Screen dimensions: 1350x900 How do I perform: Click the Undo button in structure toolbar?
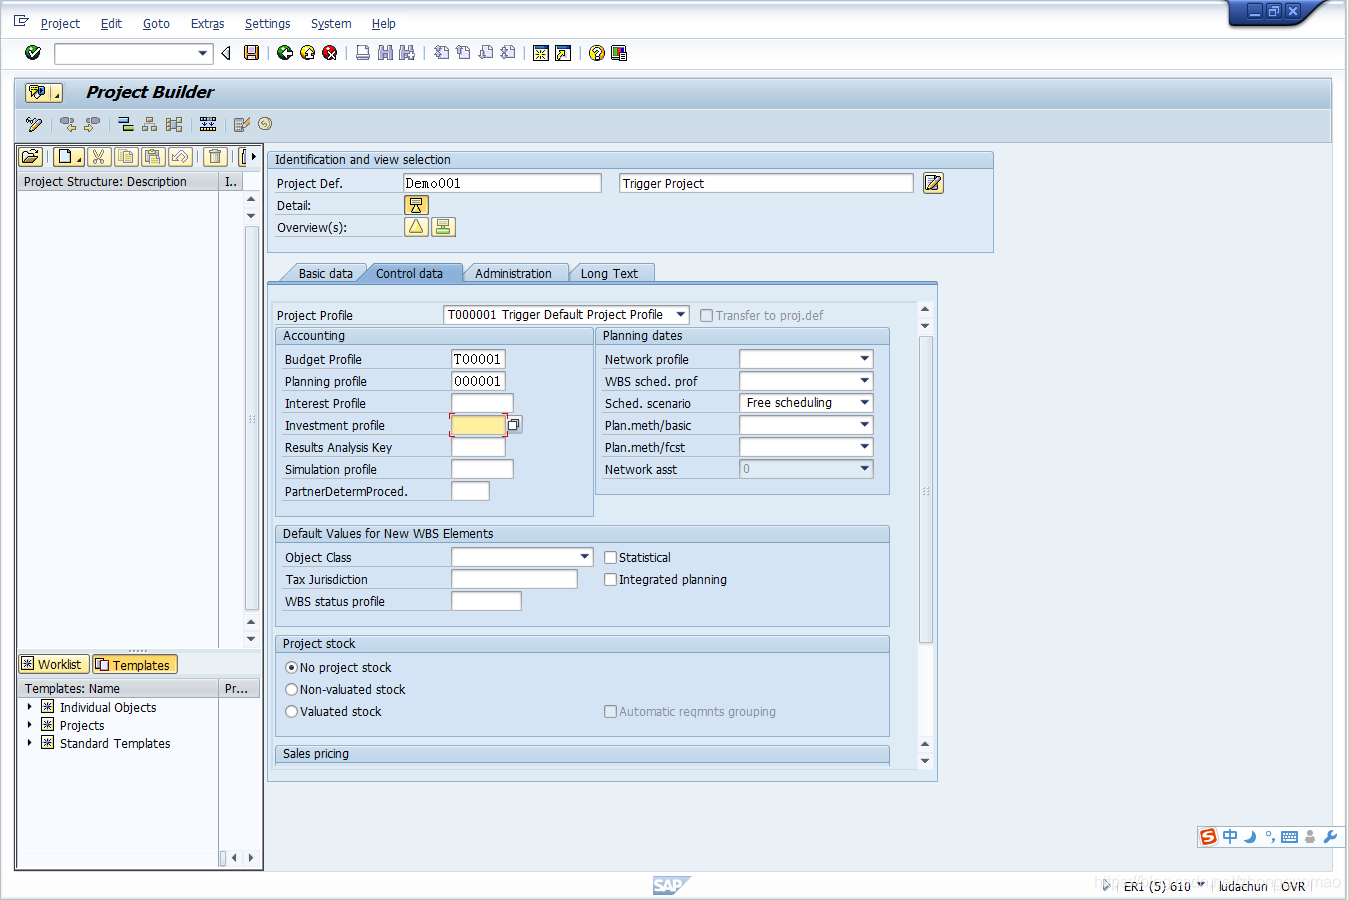point(180,156)
